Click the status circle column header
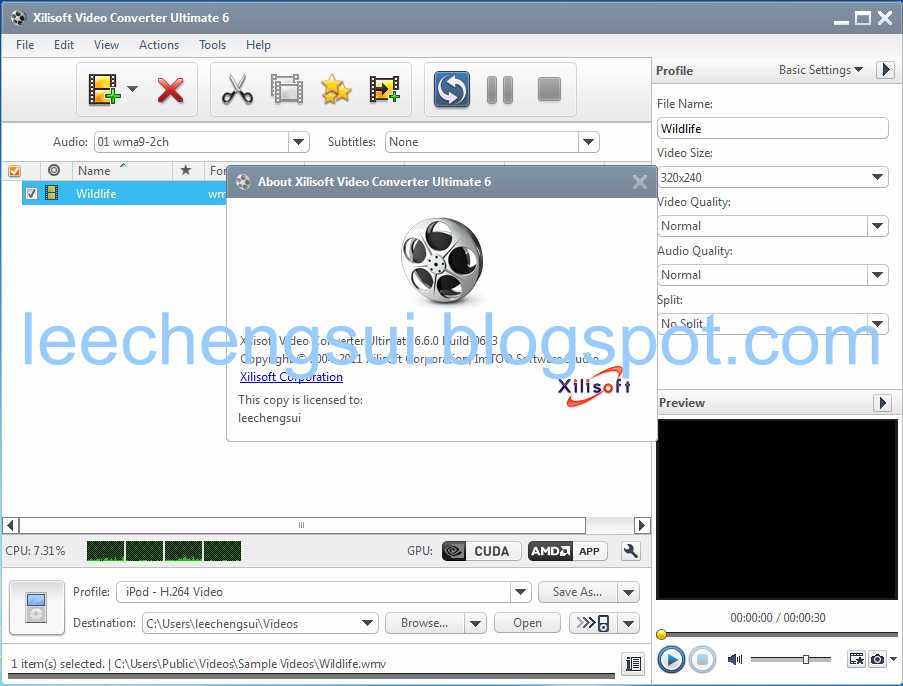Image resolution: width=903 pixels, height=686 pixels. [x=54, y=170]
